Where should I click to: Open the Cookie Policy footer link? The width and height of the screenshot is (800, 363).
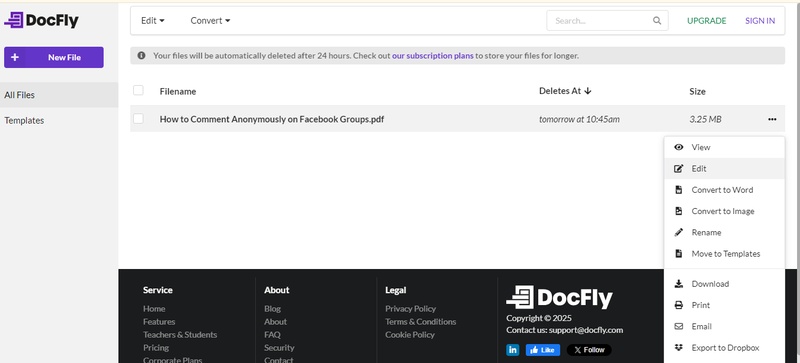(x=410, y=335)
